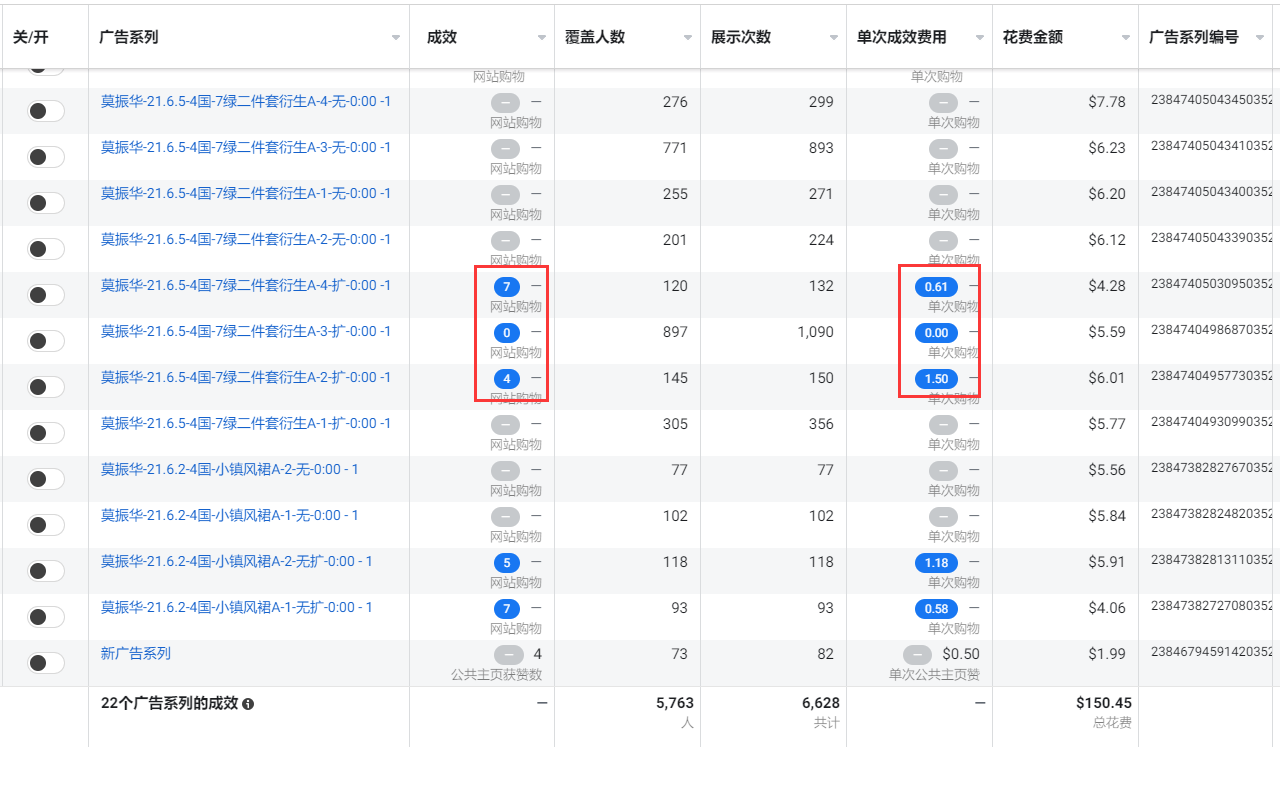The width and height of the screenshot is (1280, 800).
Task: Open campaign link 小镇风裙A-1-无扩-0:00 - 1
Action: [237, 607]
